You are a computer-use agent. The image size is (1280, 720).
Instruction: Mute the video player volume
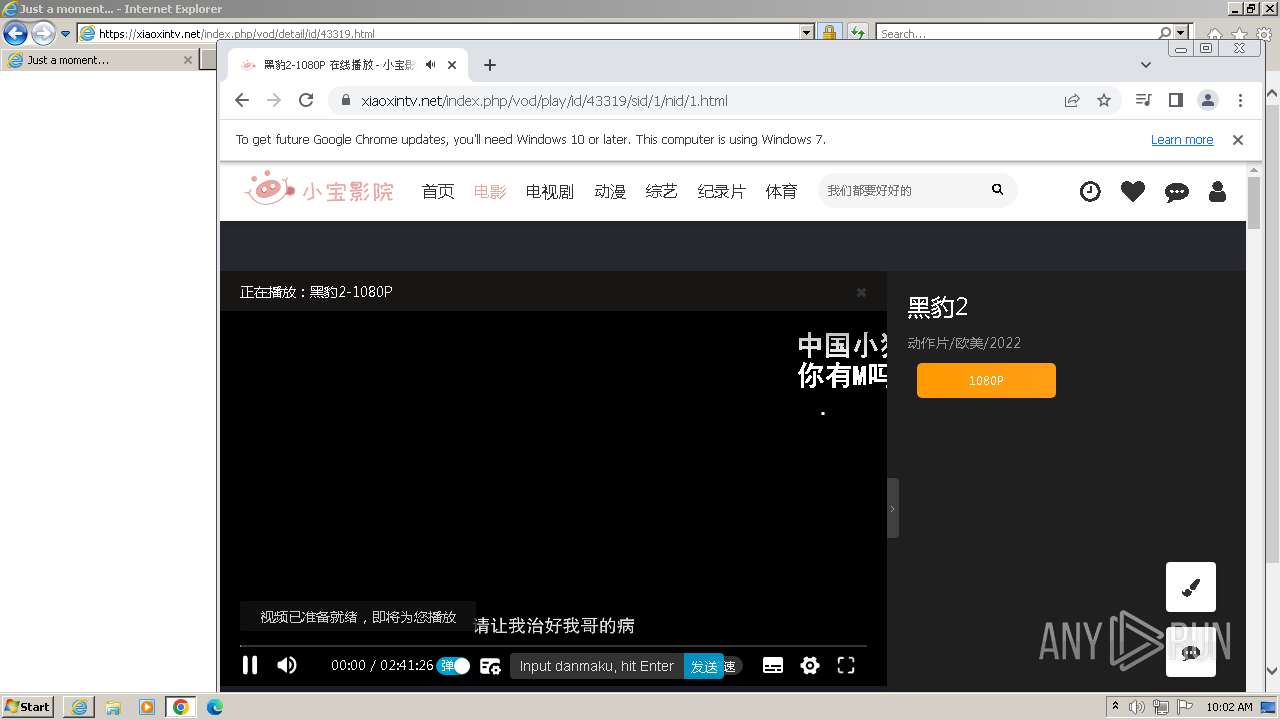click(287, 665)
